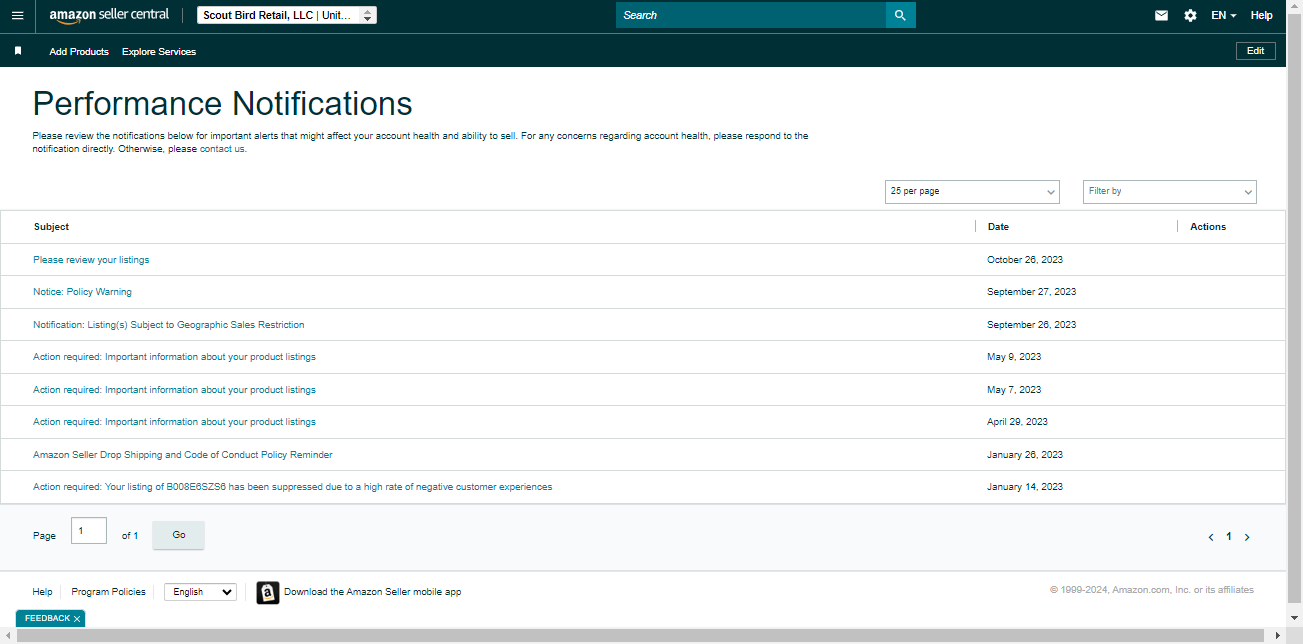This screenshot has width=1303, height=644.
Task: Click the Amazon Seller Central logo
Action: [109, 15]
